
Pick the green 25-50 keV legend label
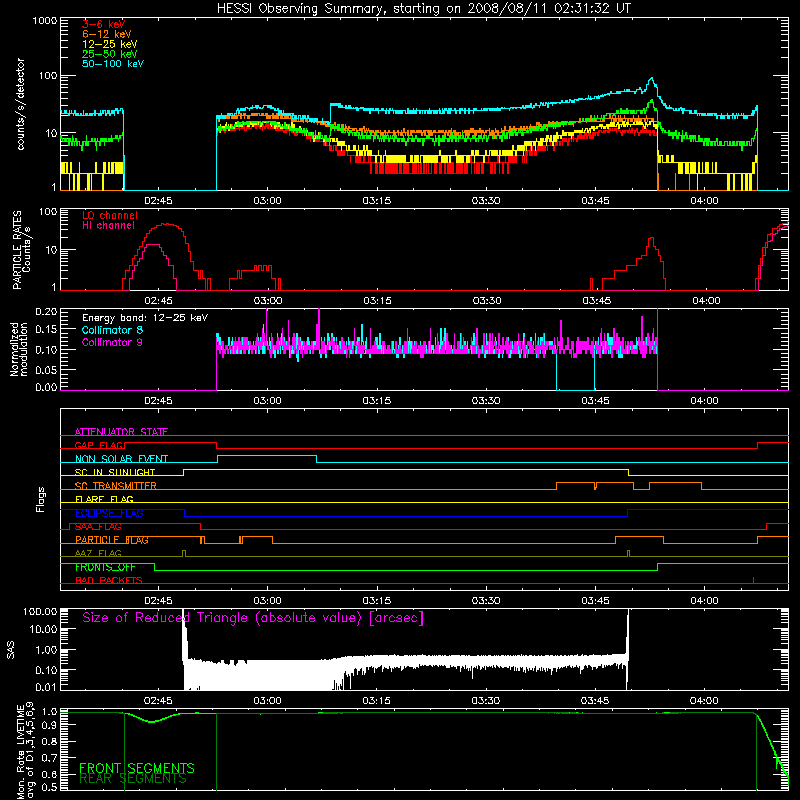tap(110, 54)
